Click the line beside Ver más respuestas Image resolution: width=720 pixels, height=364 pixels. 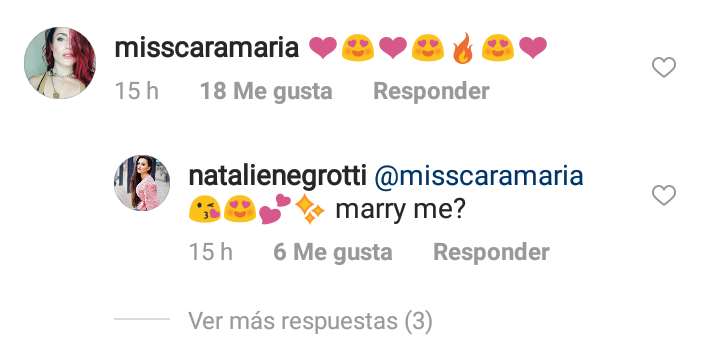tap(142, 319)
